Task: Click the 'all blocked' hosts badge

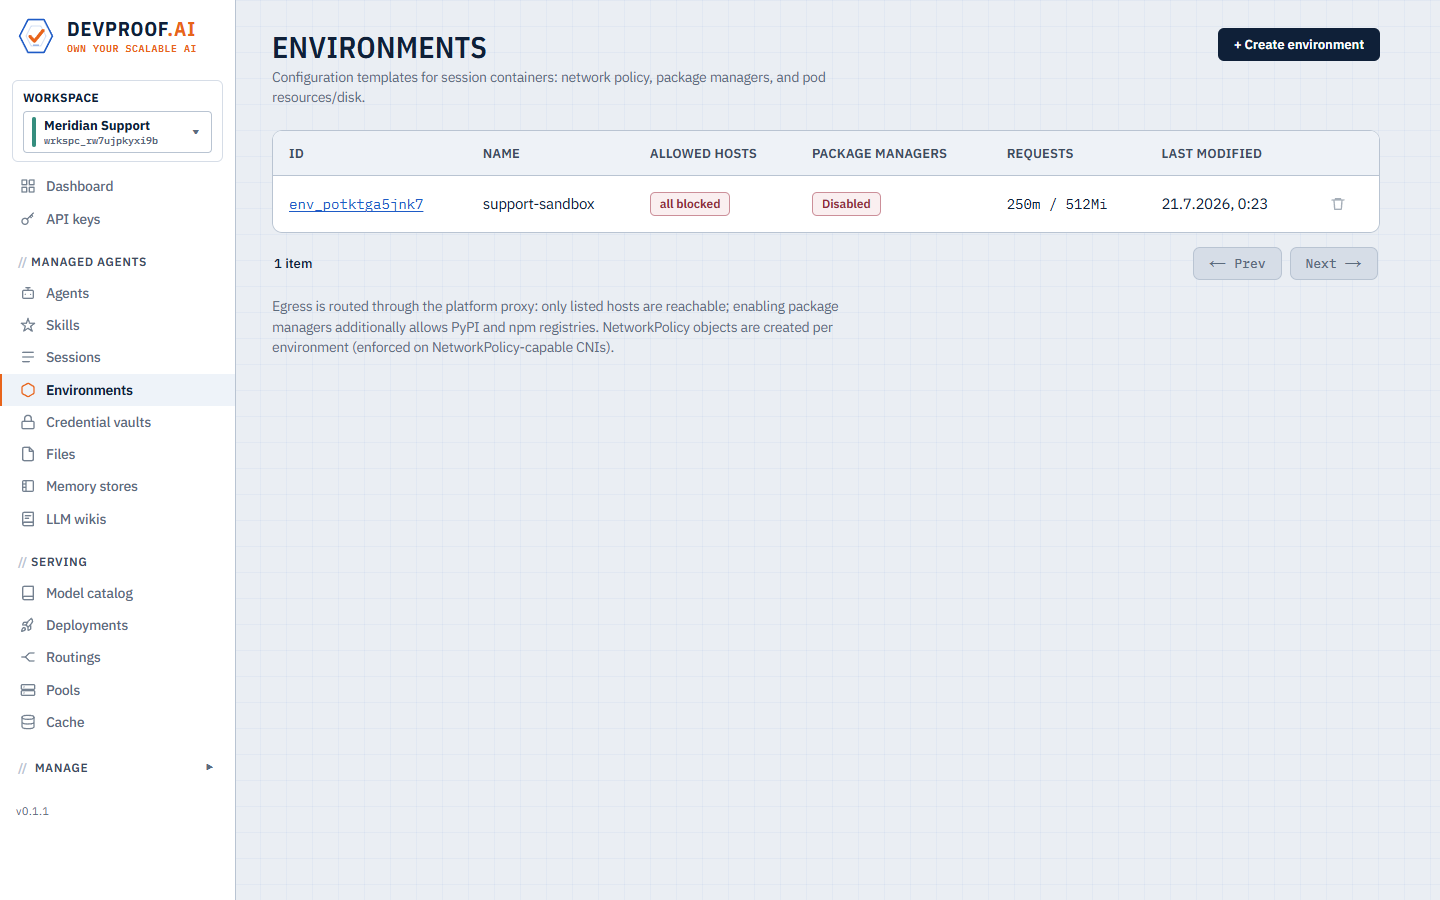Action: tap(690, 204)
